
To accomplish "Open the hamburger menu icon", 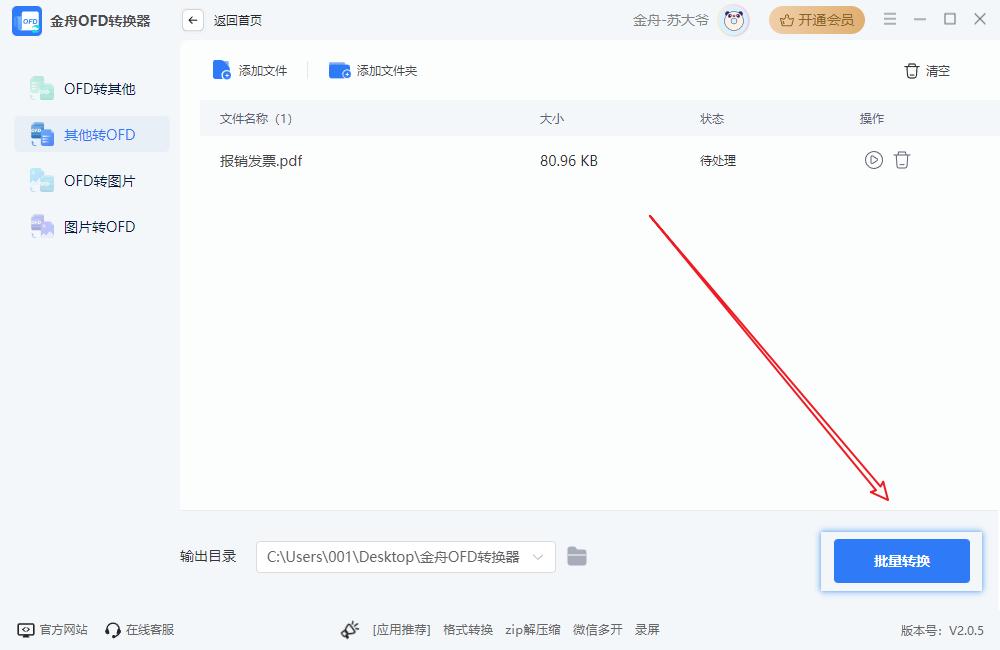I will 890,20.
